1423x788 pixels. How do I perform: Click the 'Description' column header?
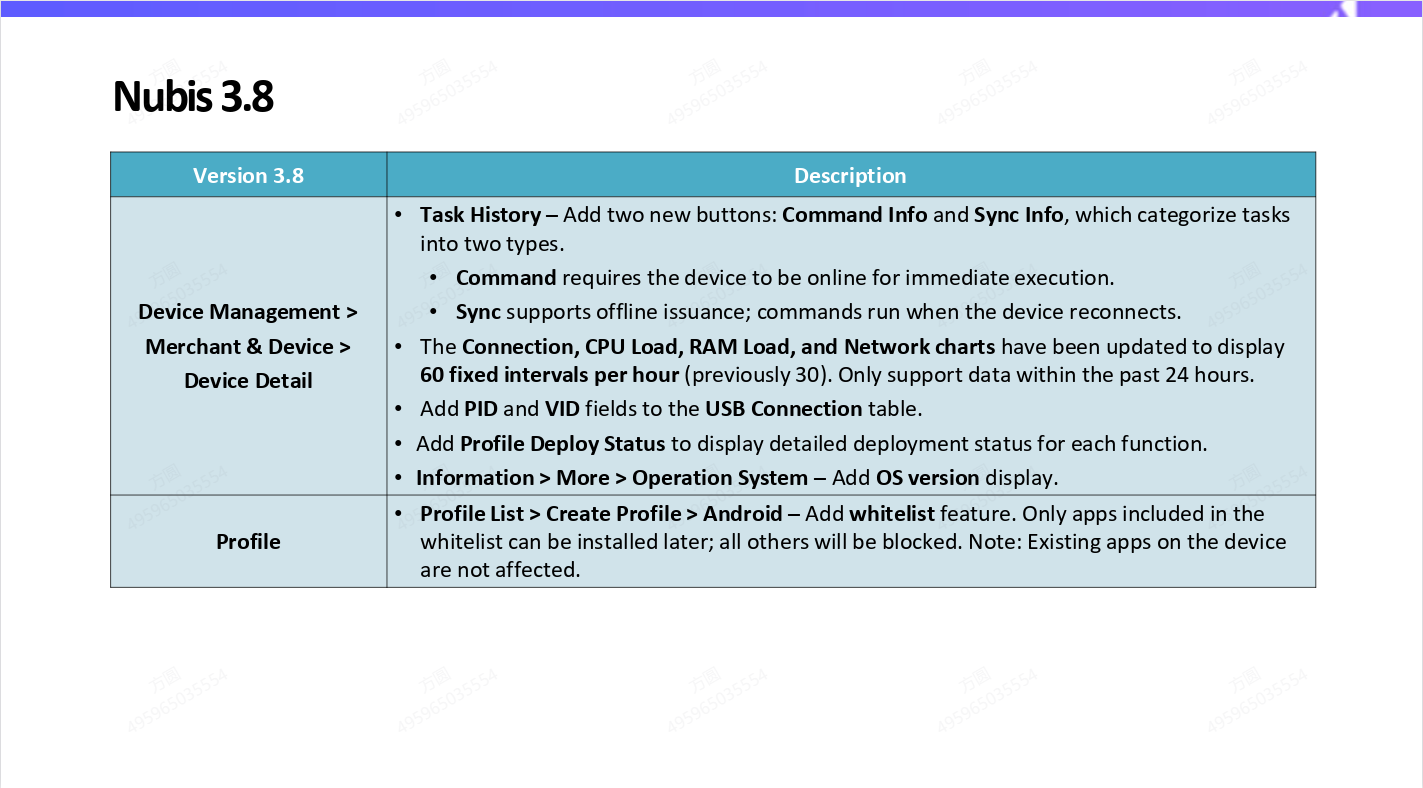(850, 175)
